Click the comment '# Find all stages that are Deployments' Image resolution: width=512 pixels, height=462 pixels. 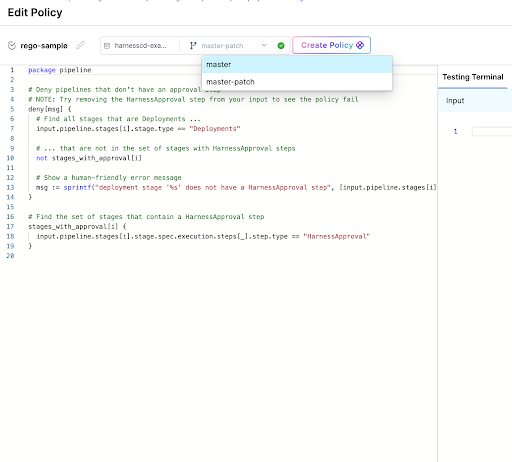[118, 119]
